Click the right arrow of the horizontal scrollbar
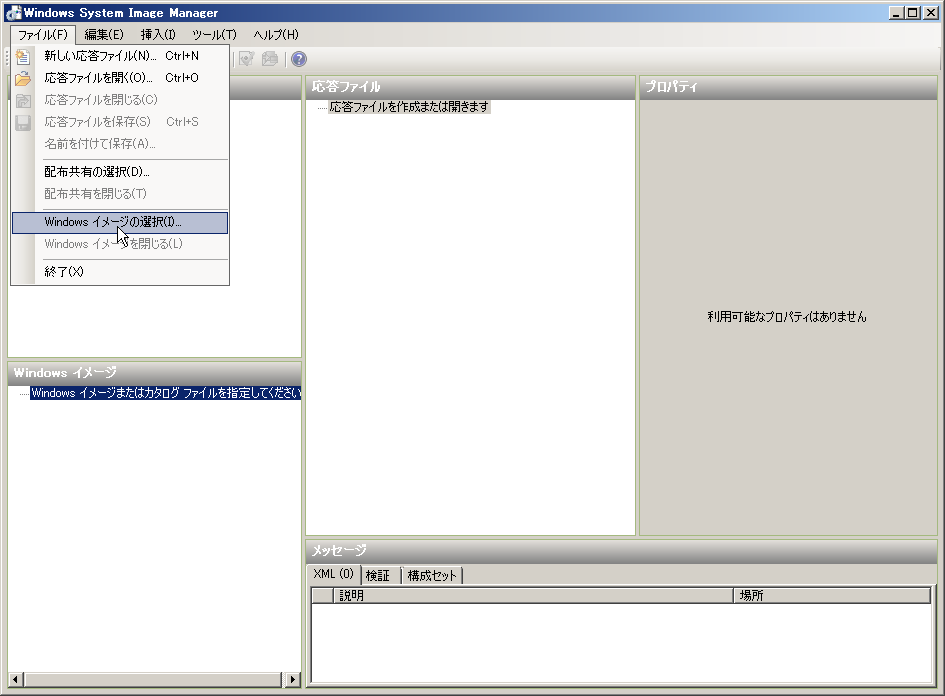 (292, 680)
